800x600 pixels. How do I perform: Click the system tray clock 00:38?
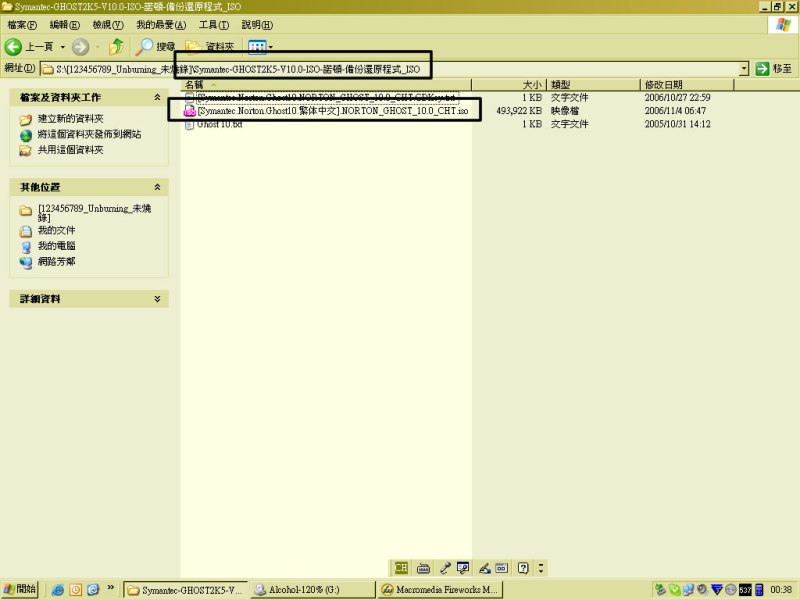tap(781, 590)
